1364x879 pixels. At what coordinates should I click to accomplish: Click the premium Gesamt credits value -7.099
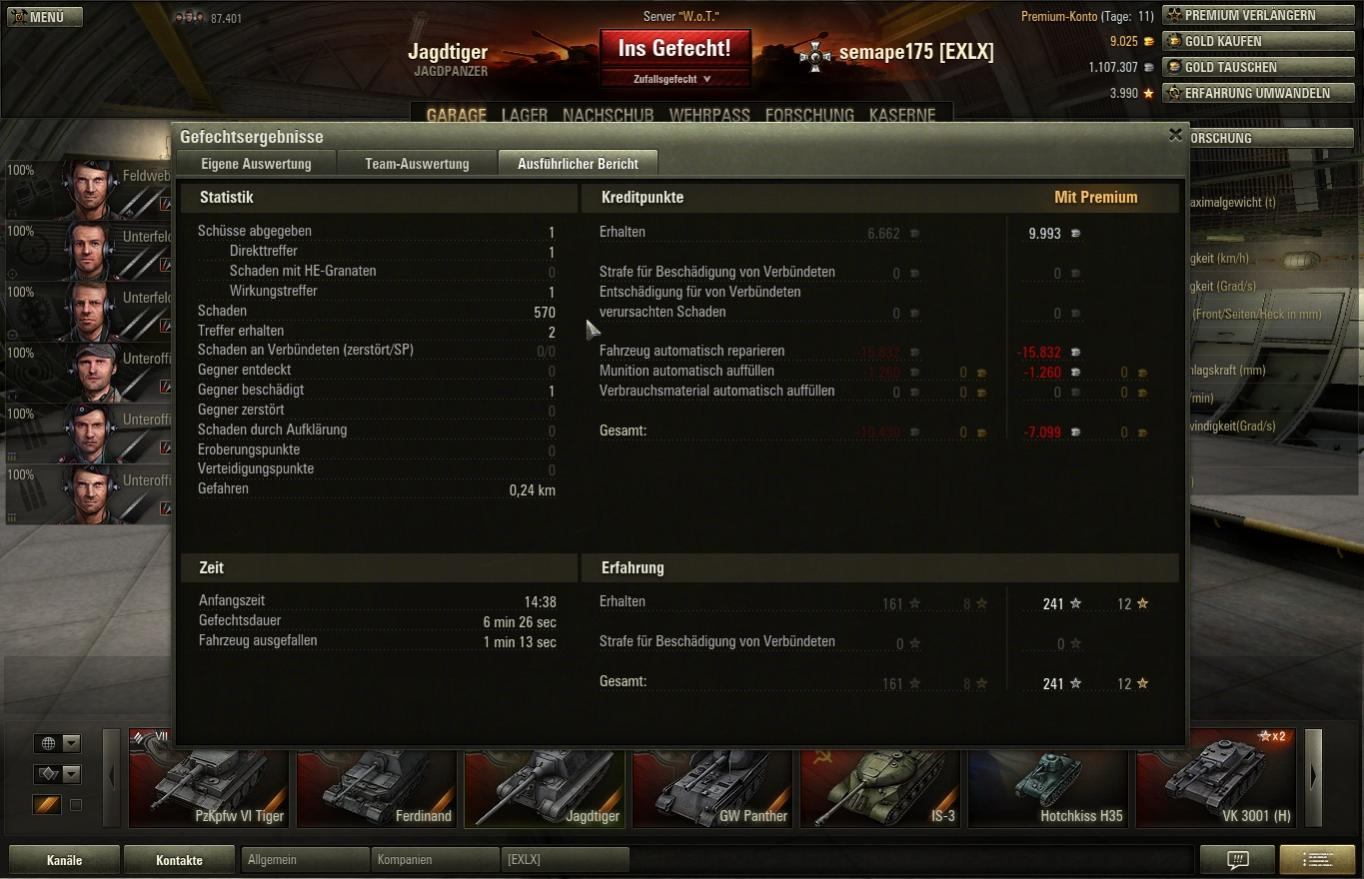tap(1042, 432)
